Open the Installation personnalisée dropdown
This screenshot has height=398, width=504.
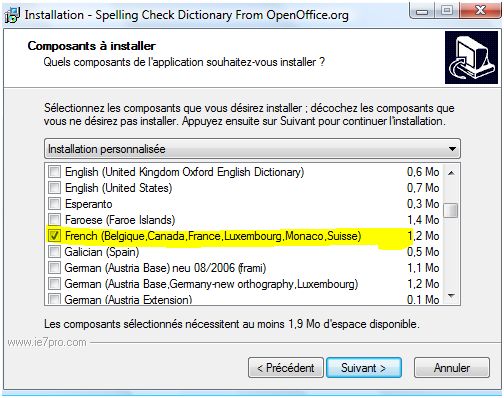coord(252,149)
